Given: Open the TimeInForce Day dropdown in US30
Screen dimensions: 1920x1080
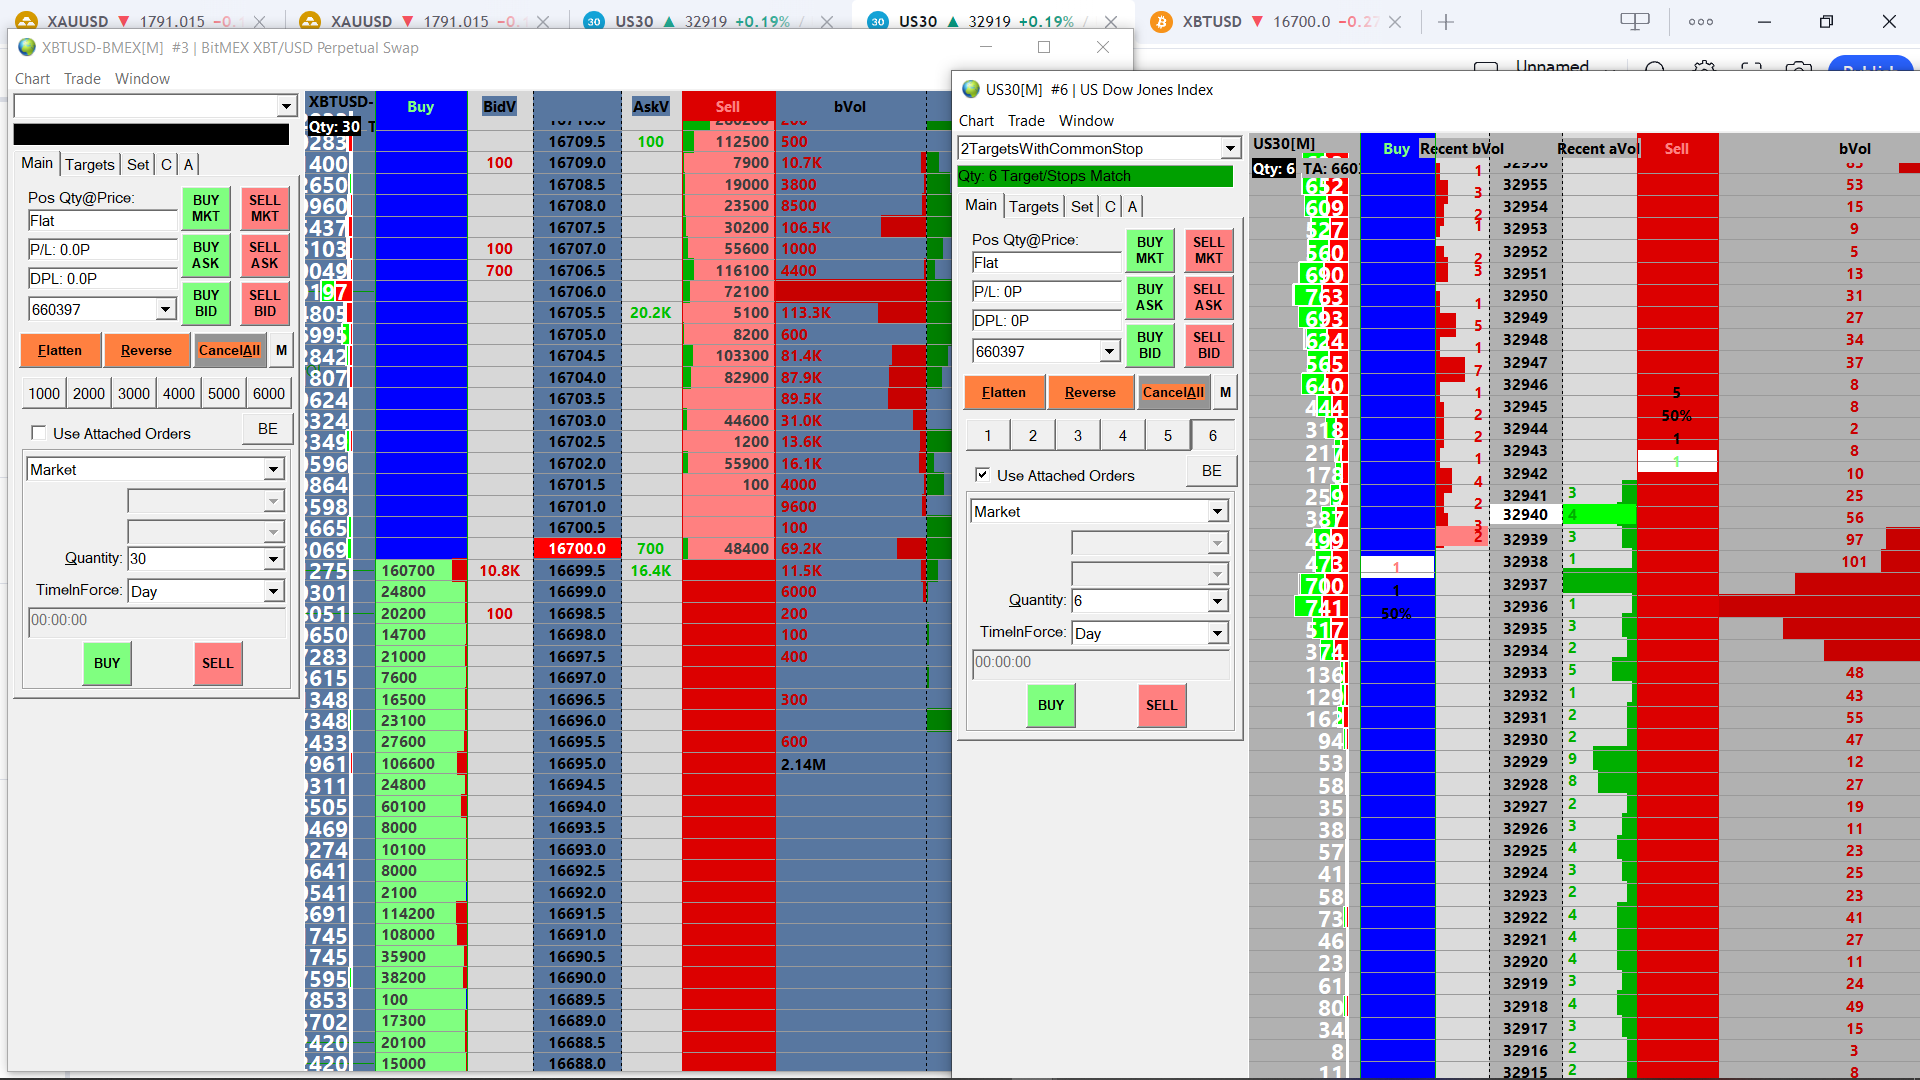Looking at the screenshot, I should click(x=1217, y=634).
